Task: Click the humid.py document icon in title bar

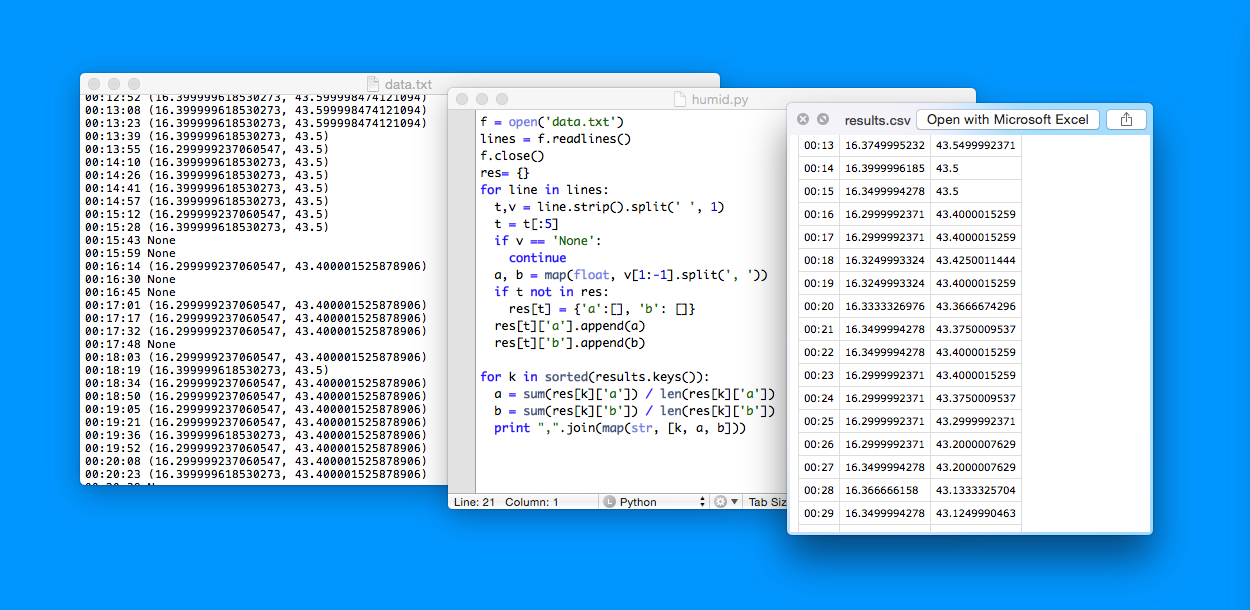Action: 681,99
